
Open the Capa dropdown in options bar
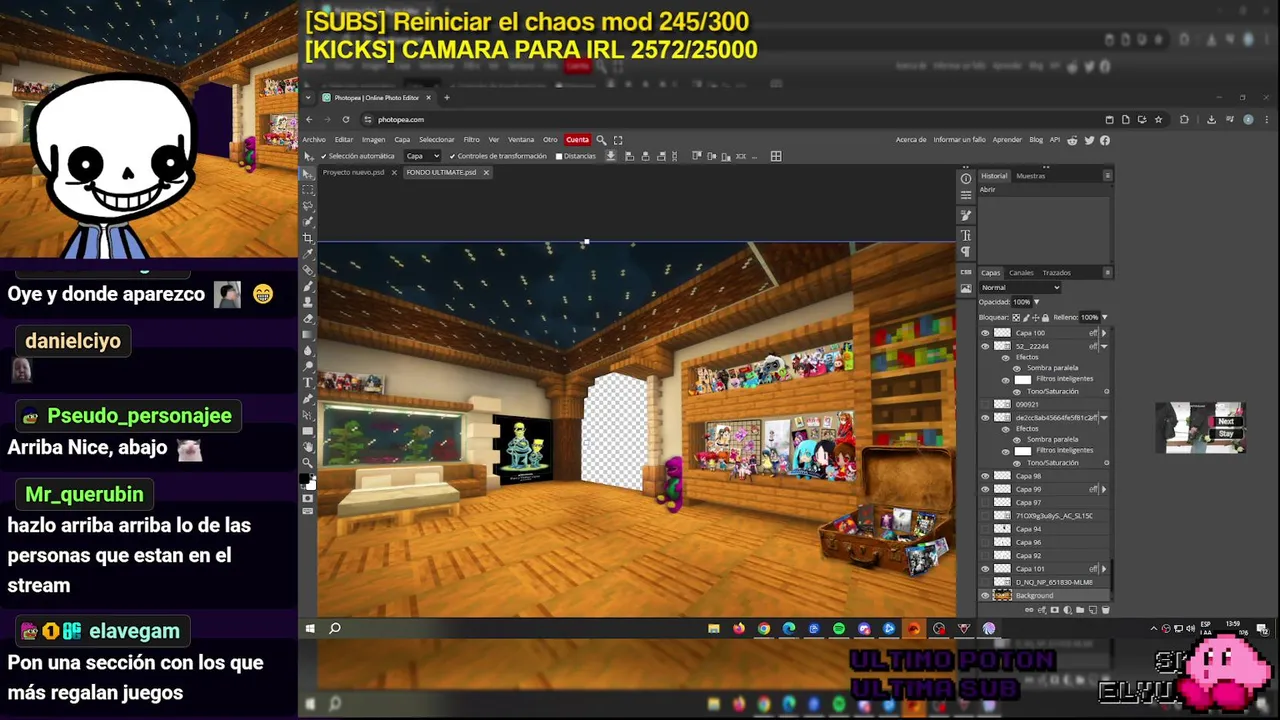point(422,156)
